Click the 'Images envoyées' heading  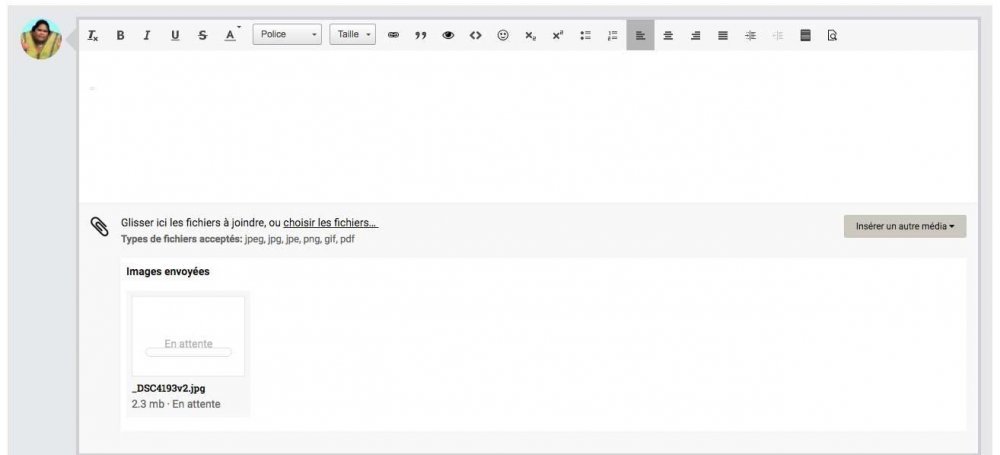(x=168, y=272)
